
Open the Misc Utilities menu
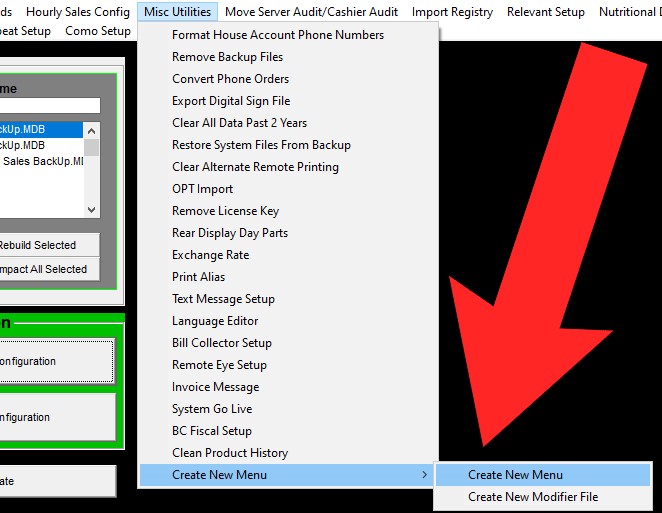[177, 12]
